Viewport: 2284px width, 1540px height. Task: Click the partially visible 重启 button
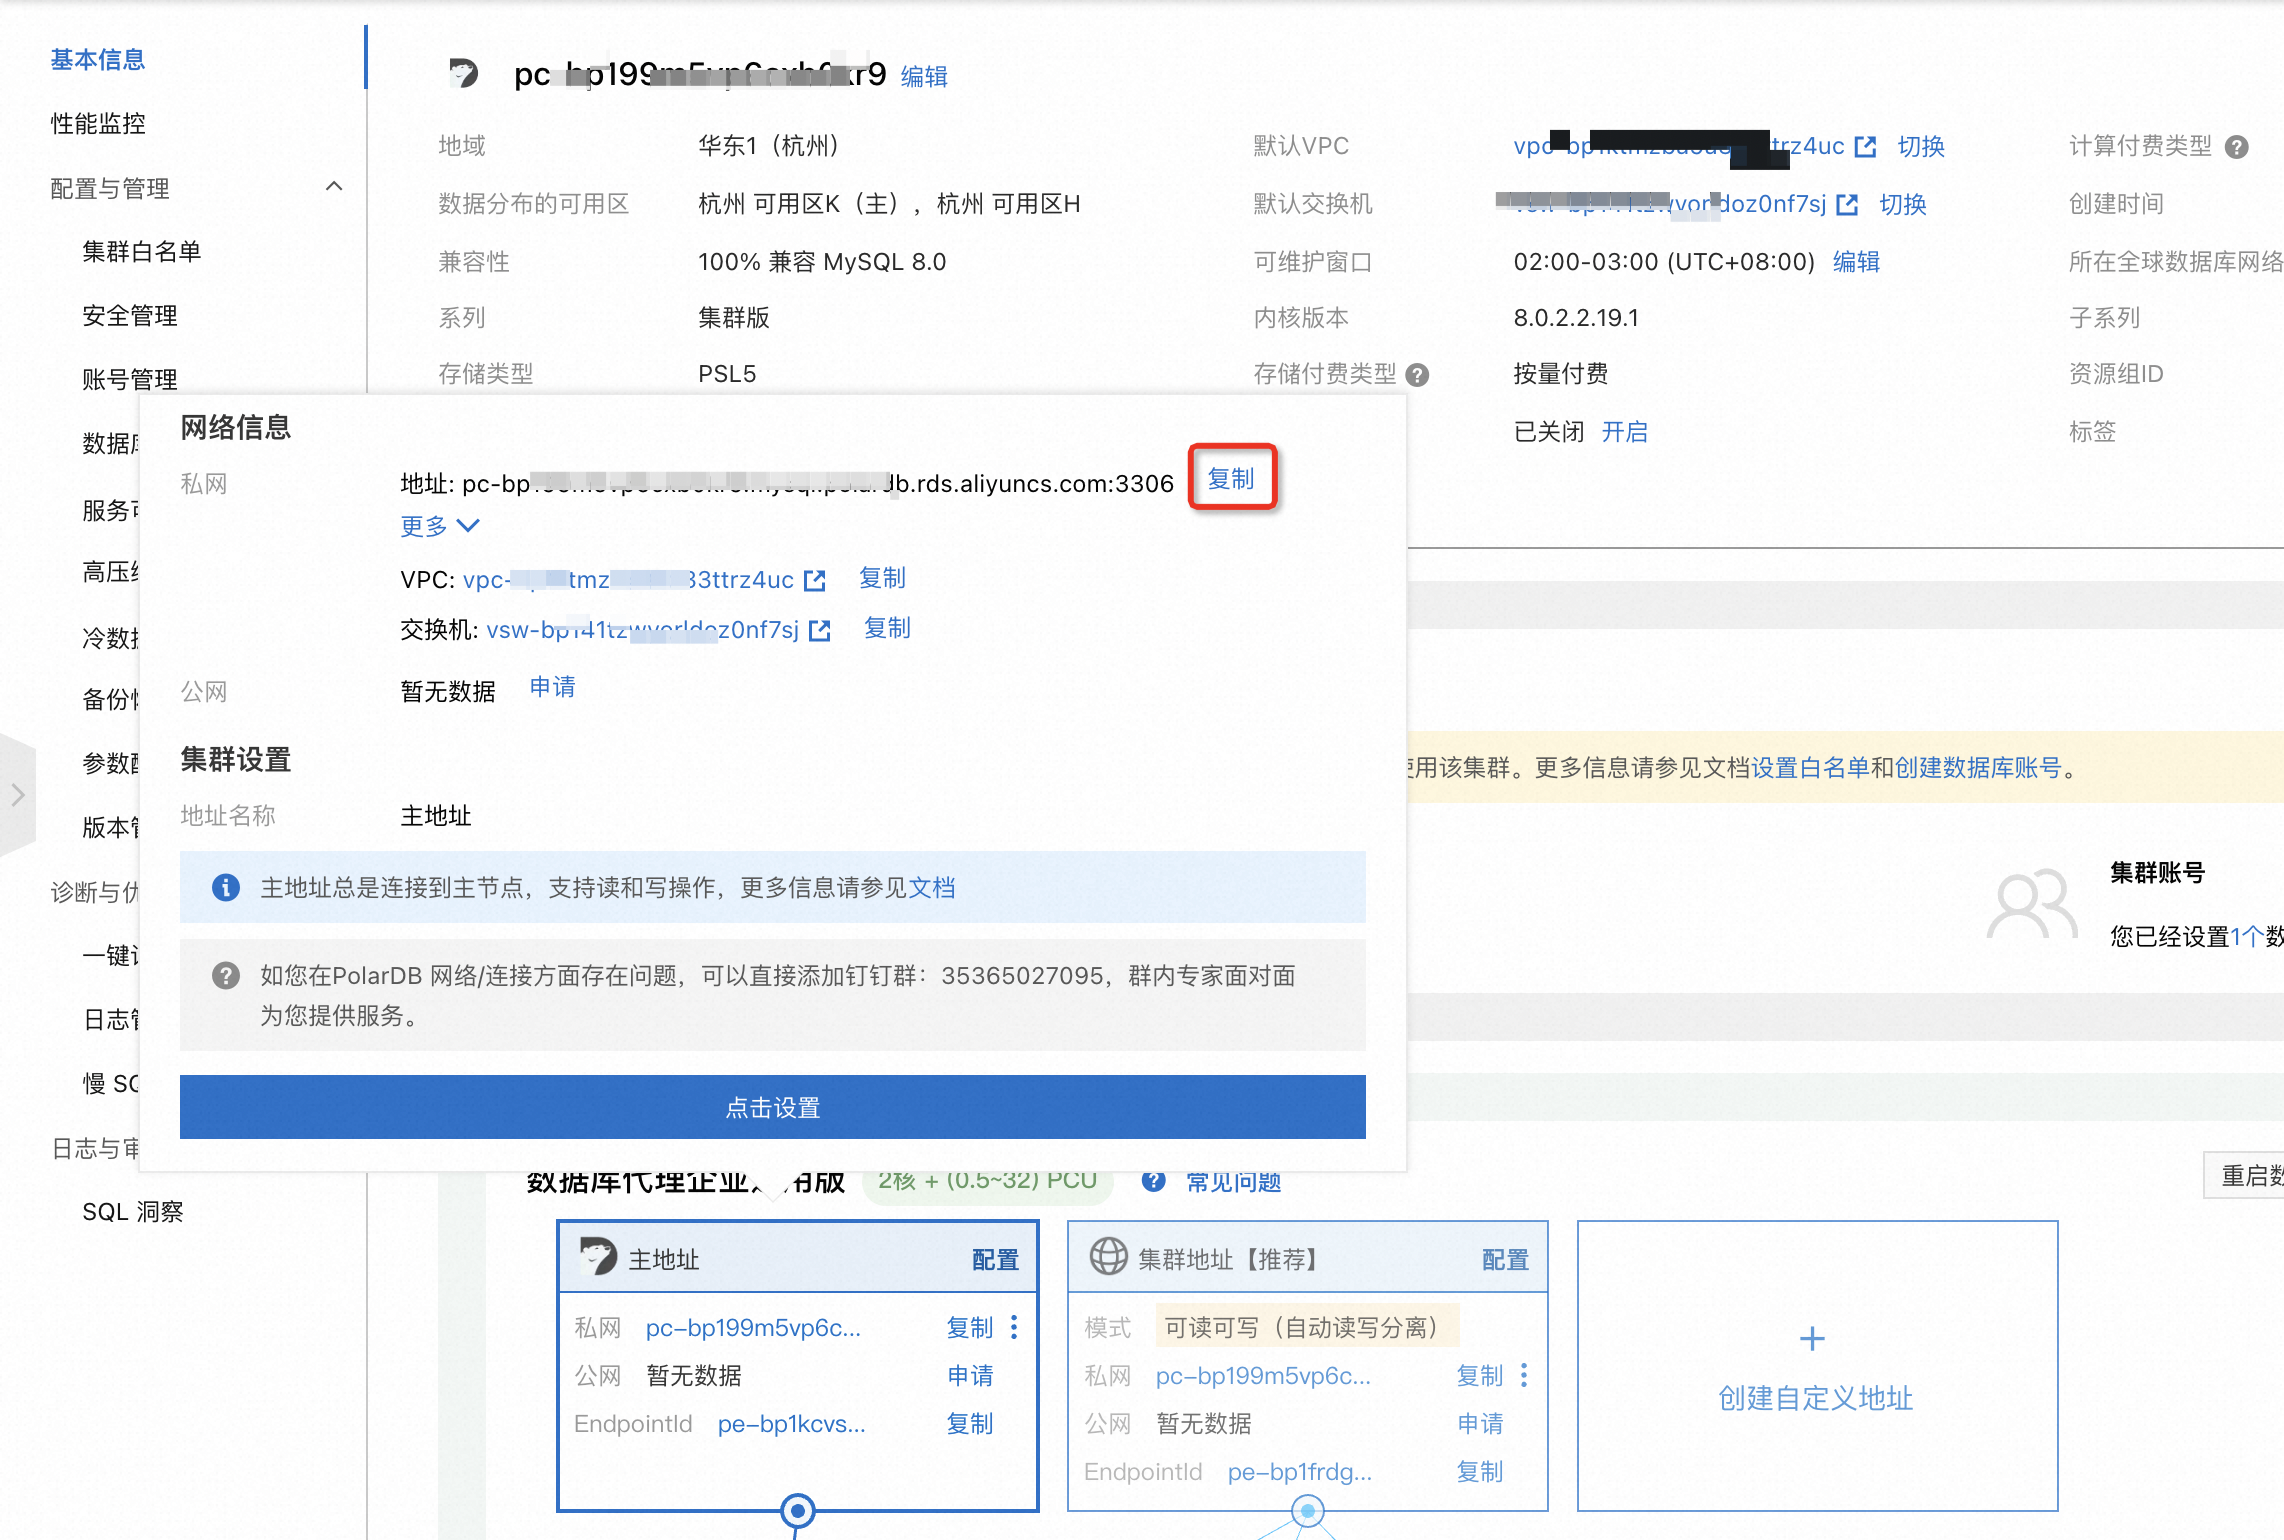click(2245, 1175)
